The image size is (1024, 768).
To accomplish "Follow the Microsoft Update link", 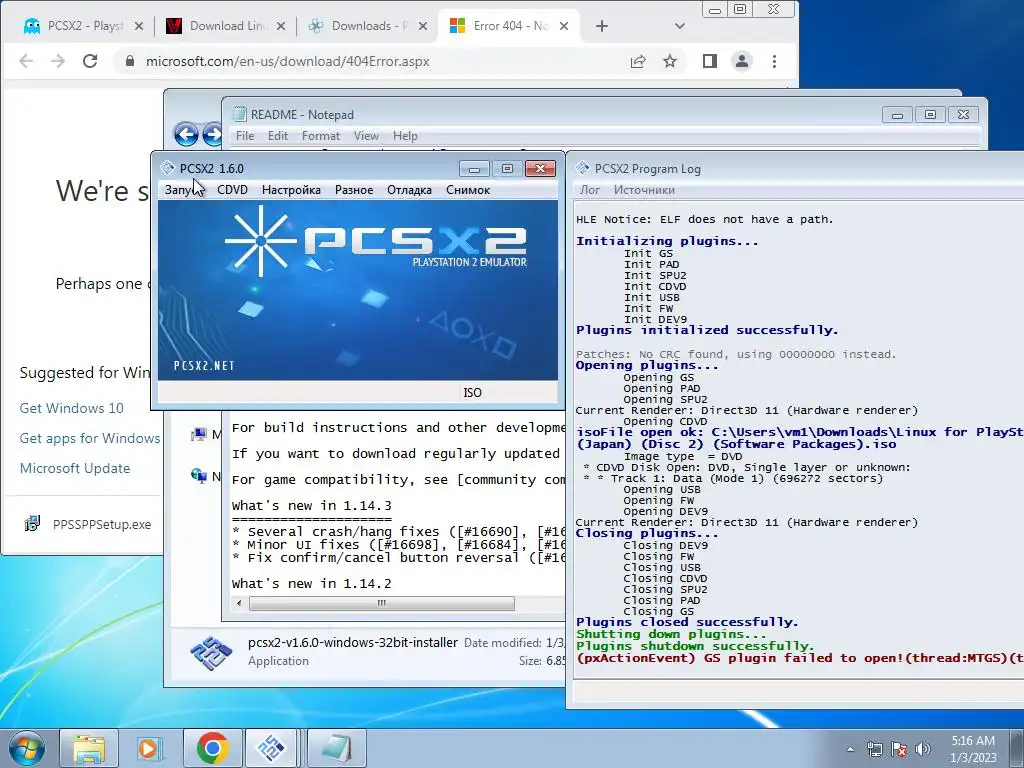I will [x=74, y=468].
